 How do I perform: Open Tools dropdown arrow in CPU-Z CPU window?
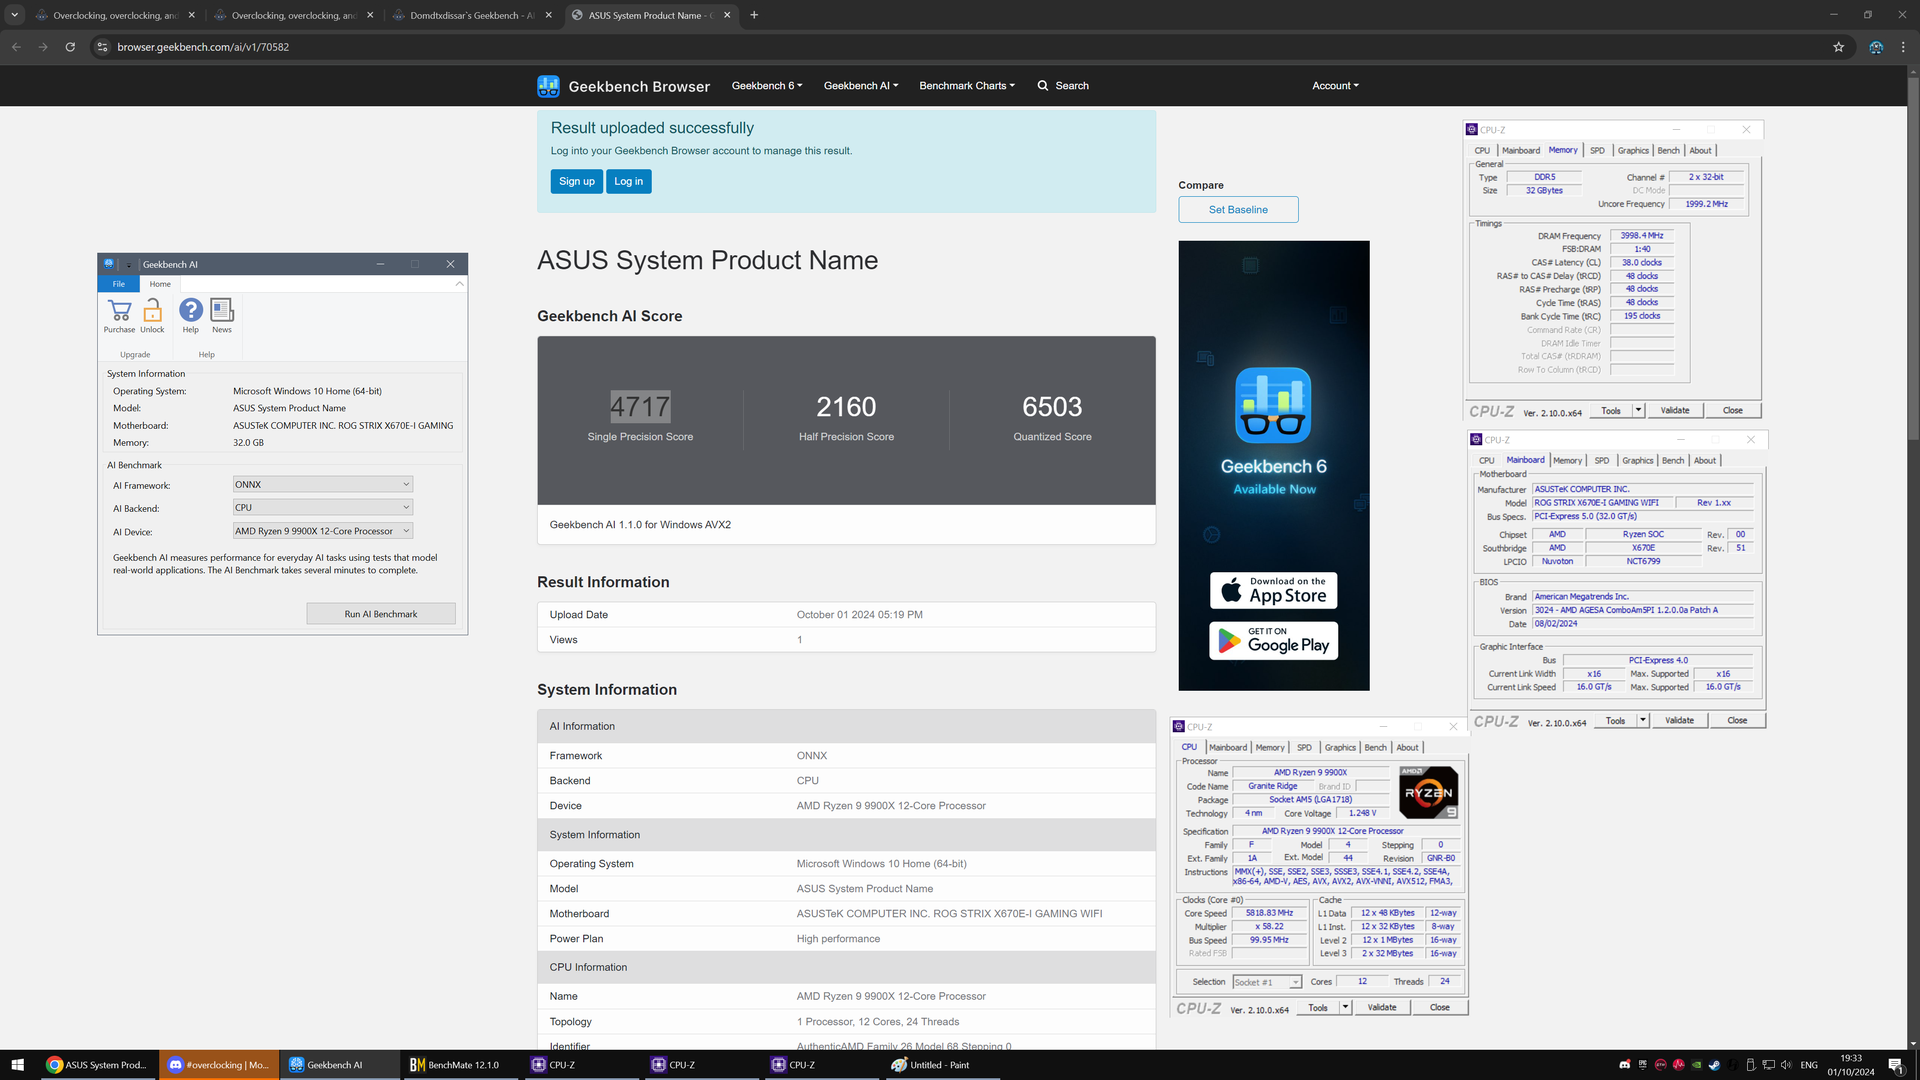(x=1345, y=1007)
